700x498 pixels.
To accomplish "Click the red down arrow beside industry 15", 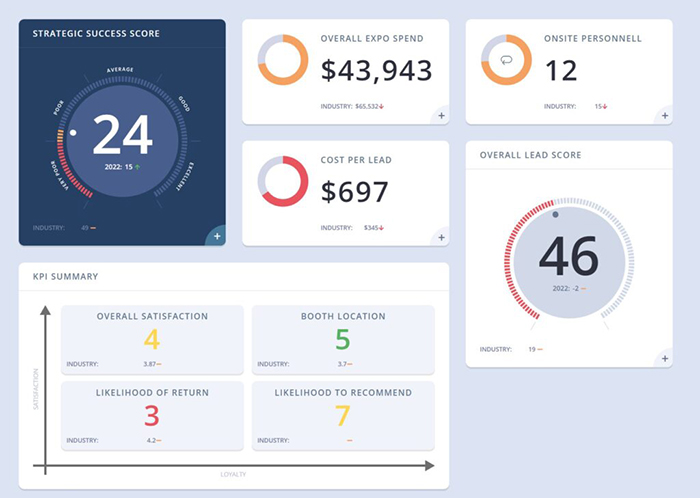I will click(605, 107).
